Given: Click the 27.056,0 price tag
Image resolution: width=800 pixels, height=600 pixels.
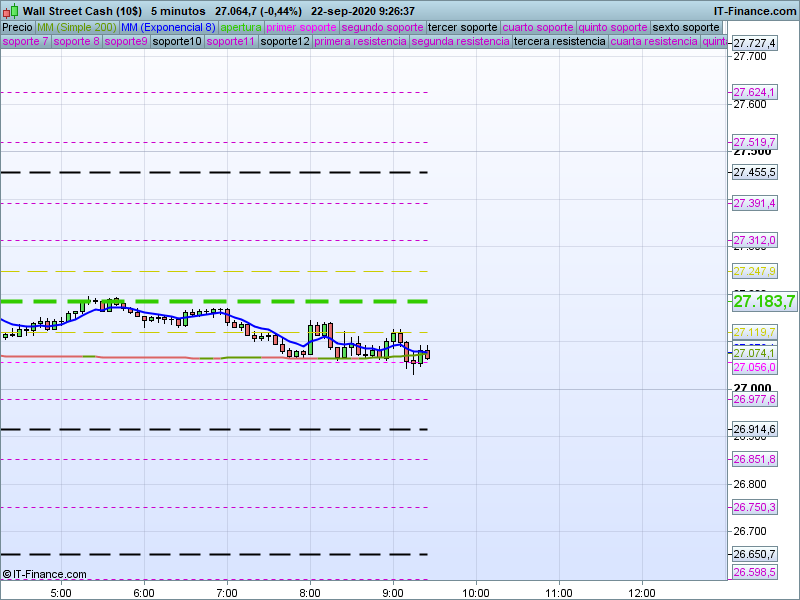Looking at the screenshot, I should [754, 367].
